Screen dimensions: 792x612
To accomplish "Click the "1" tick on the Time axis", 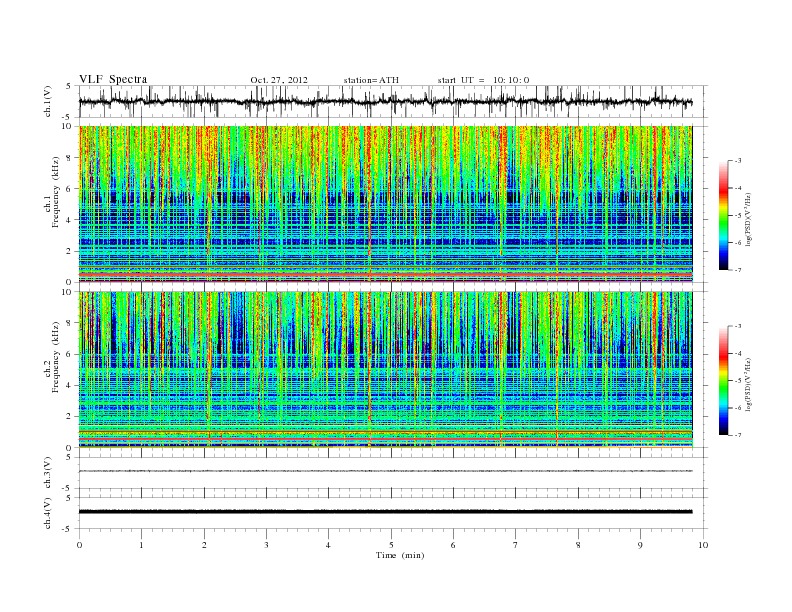I will pos(141,545).
